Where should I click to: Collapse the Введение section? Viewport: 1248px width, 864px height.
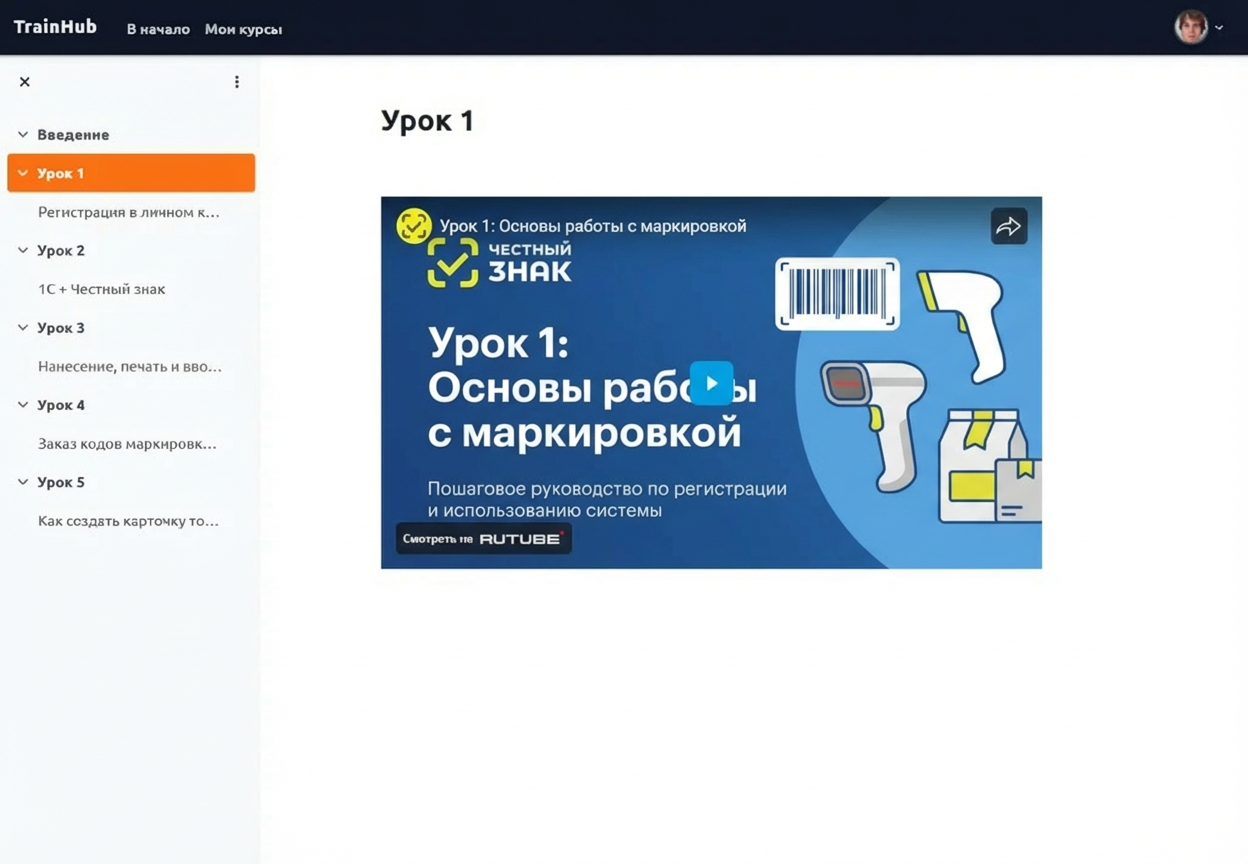[21, 134]
